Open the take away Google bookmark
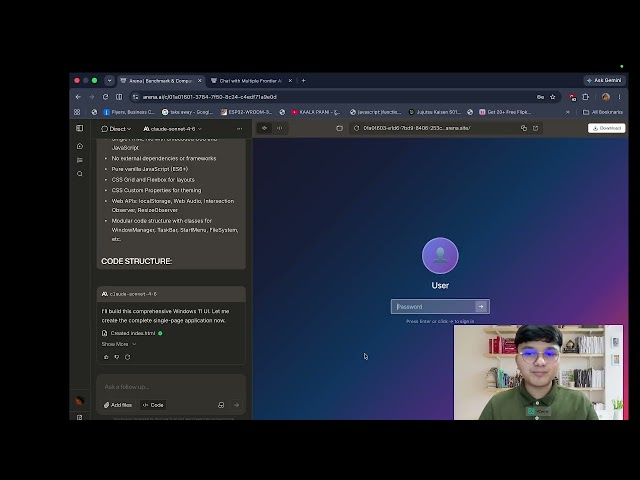 187,112
